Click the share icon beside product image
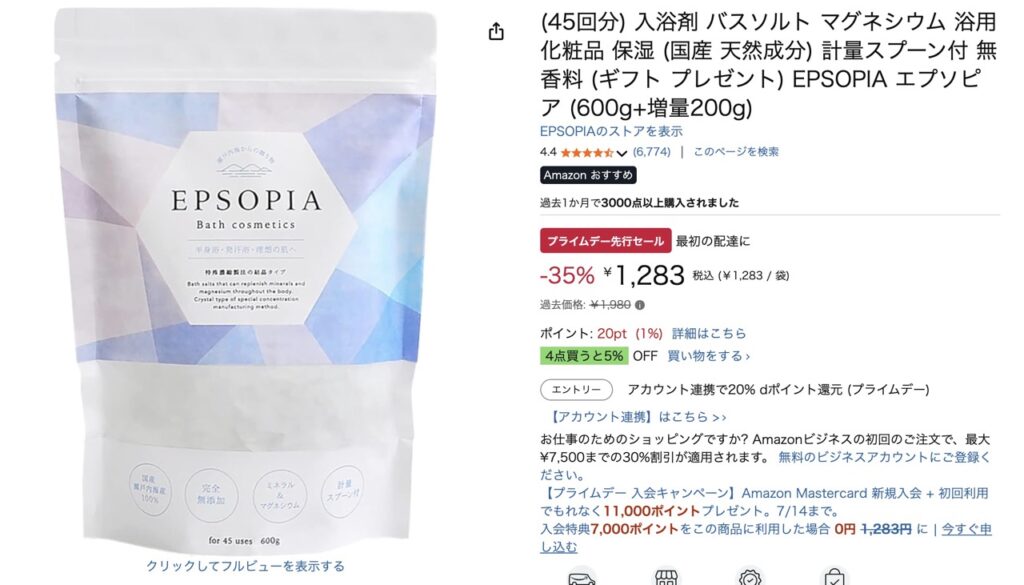This screenshot has width=1024, height=585. pyautogui.click(x=496, y=31)
